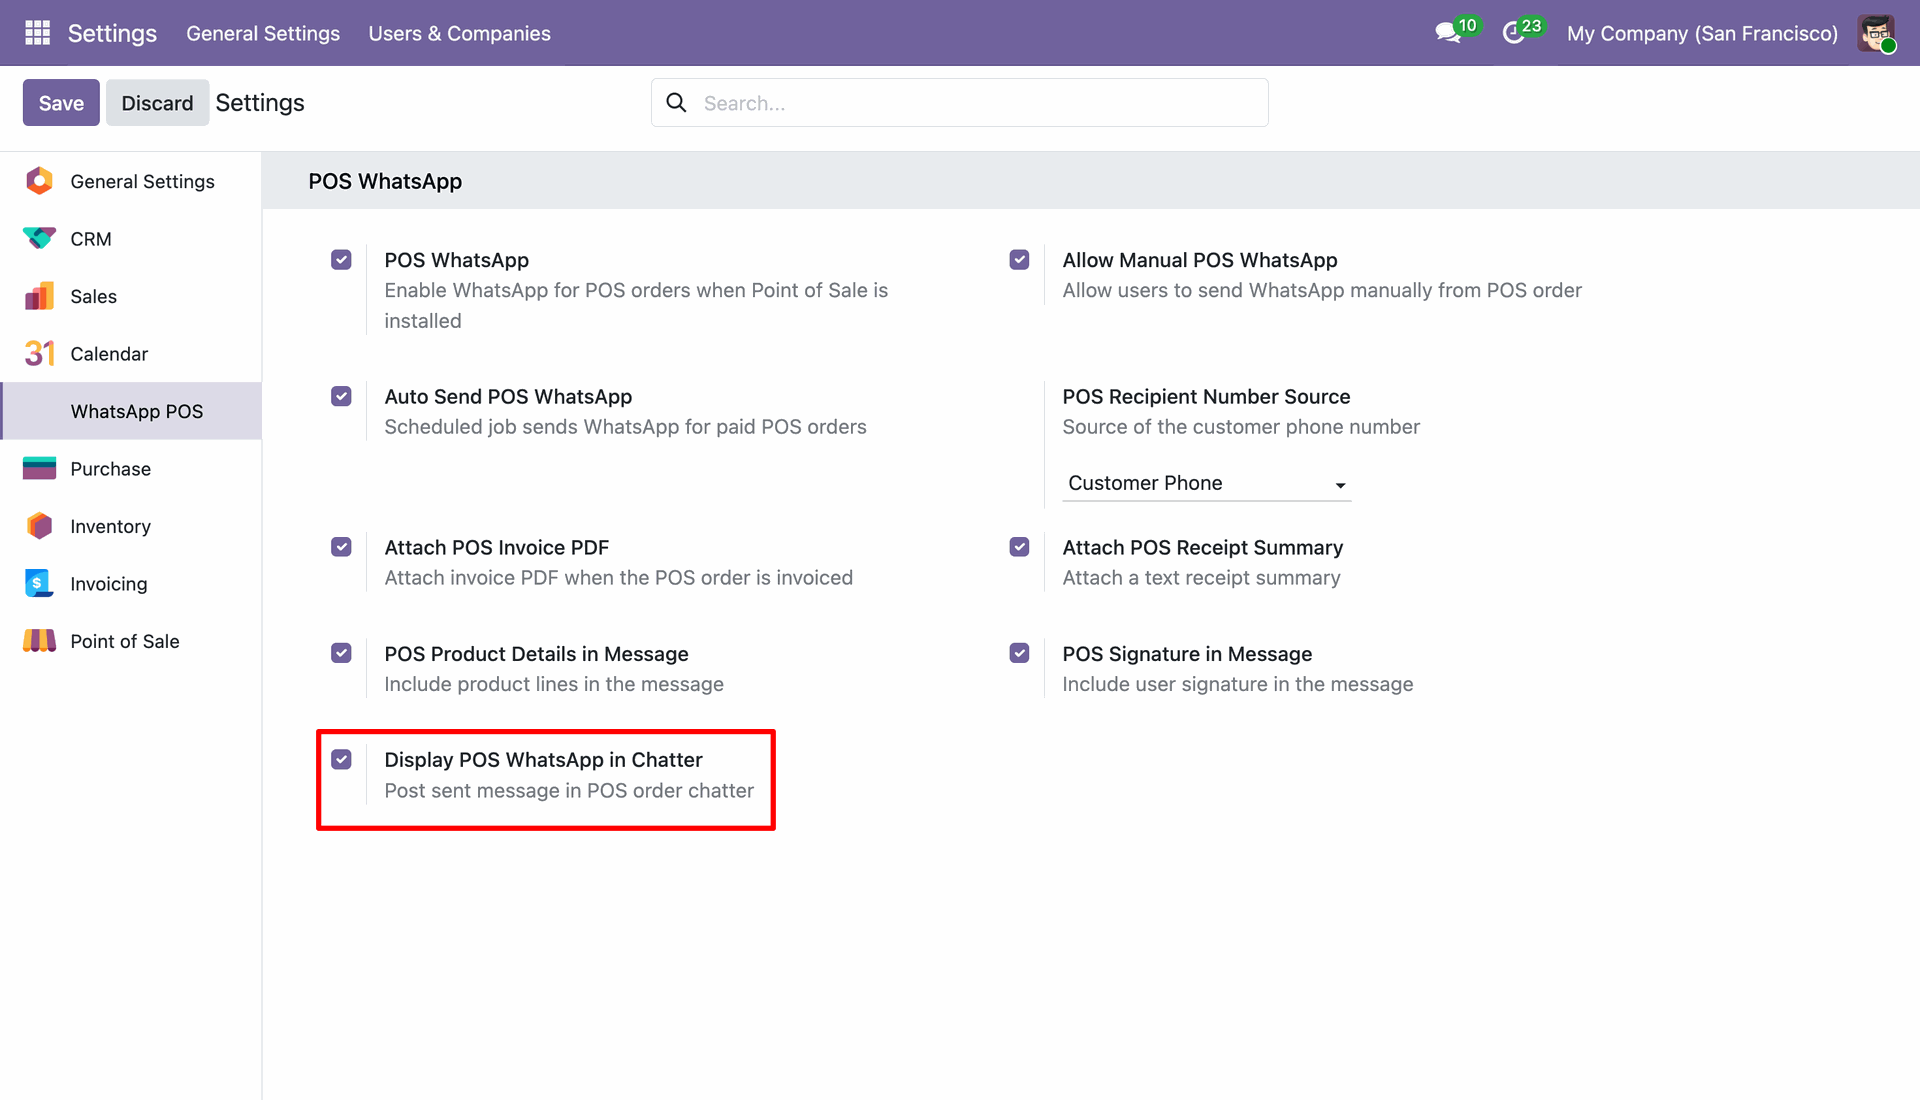This screenshot has width=1920, height=1100.
Task: Click the Point of Sale app icon
Action: point(39,641)
